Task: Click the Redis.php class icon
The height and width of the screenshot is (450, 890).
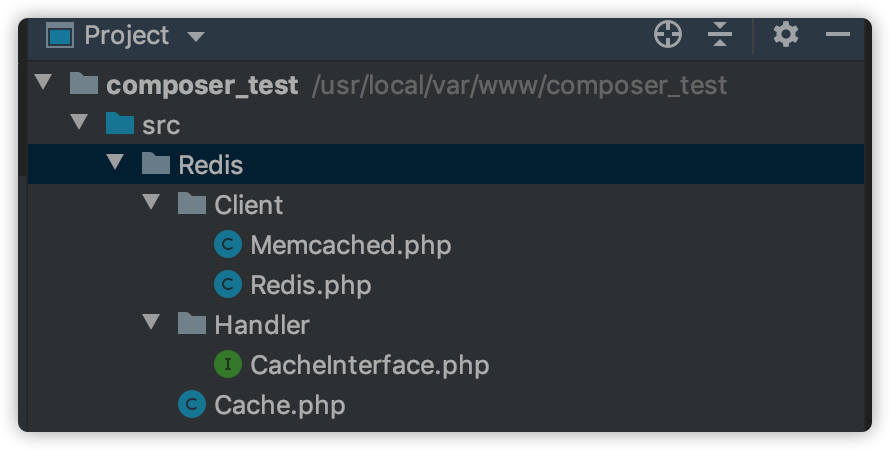Action: coord(228,285)
